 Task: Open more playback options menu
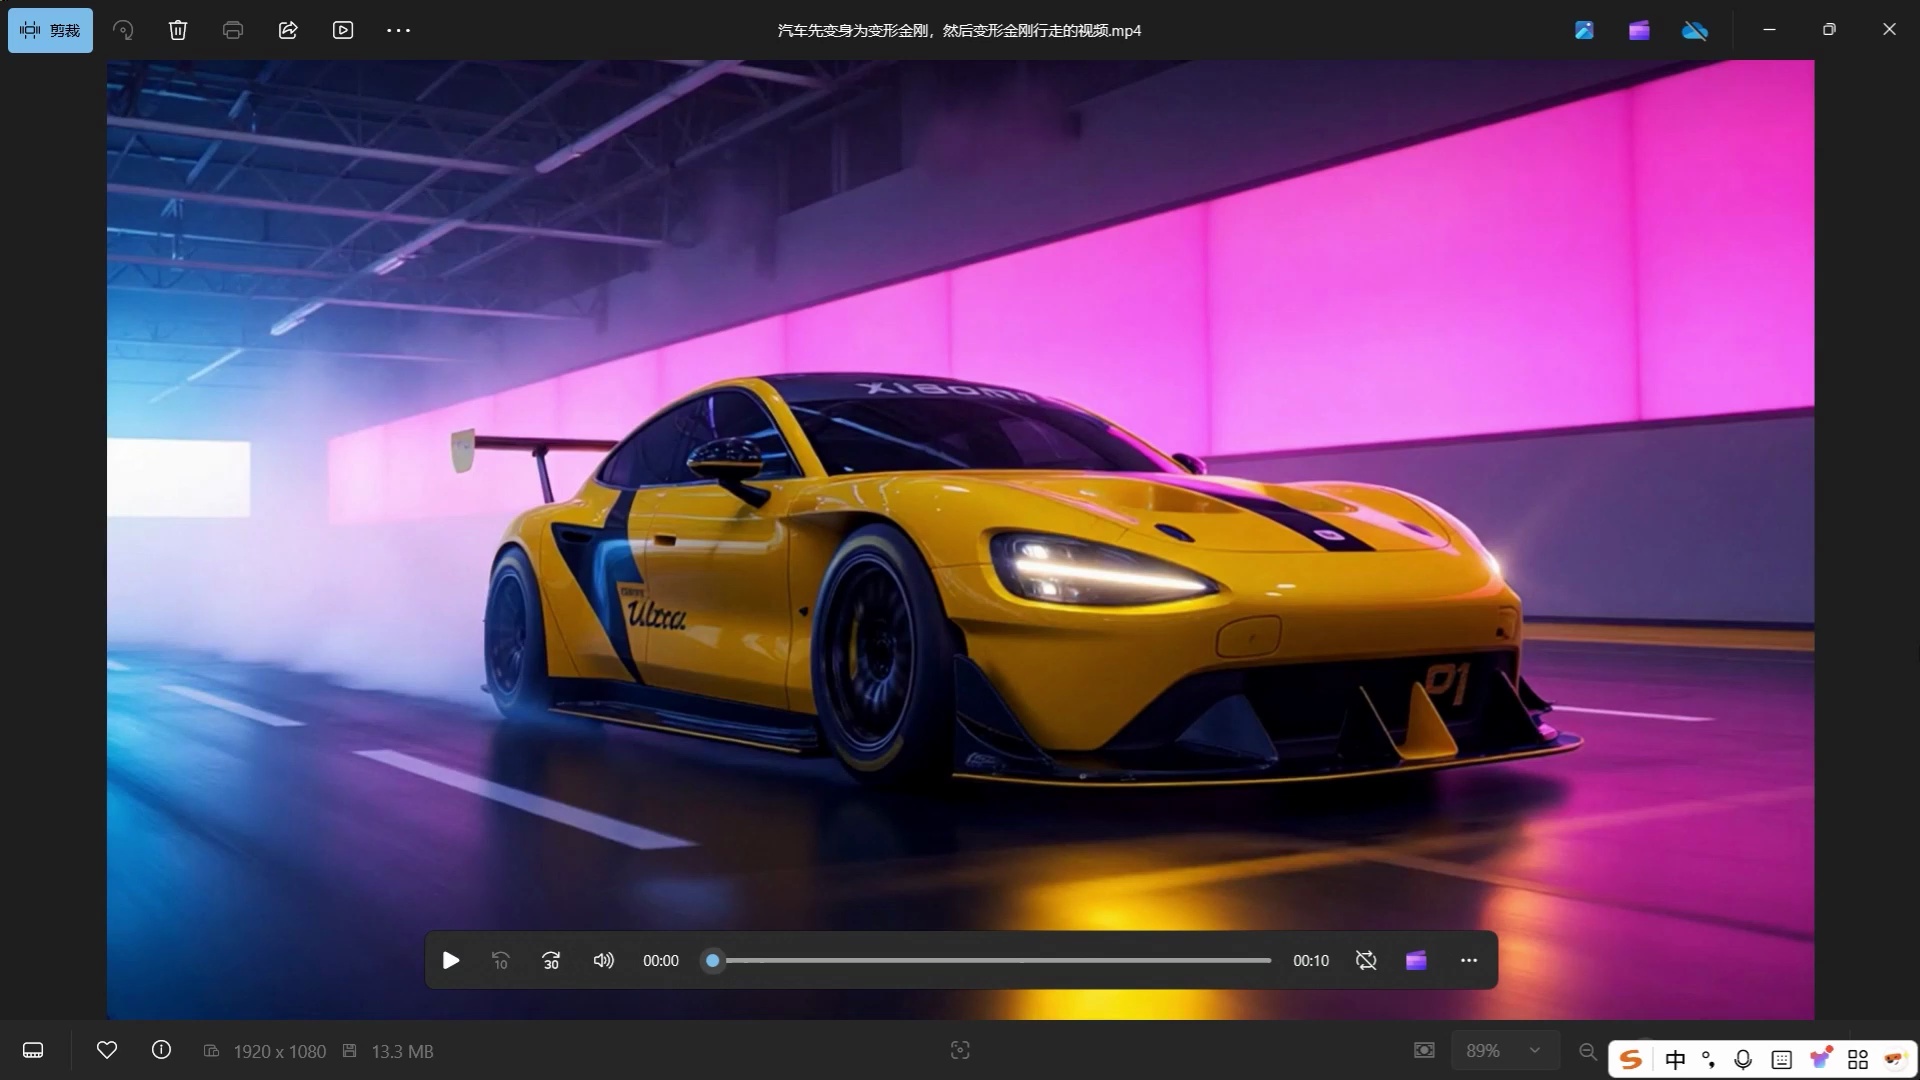pyautogui.click(x=1469, y=961)
